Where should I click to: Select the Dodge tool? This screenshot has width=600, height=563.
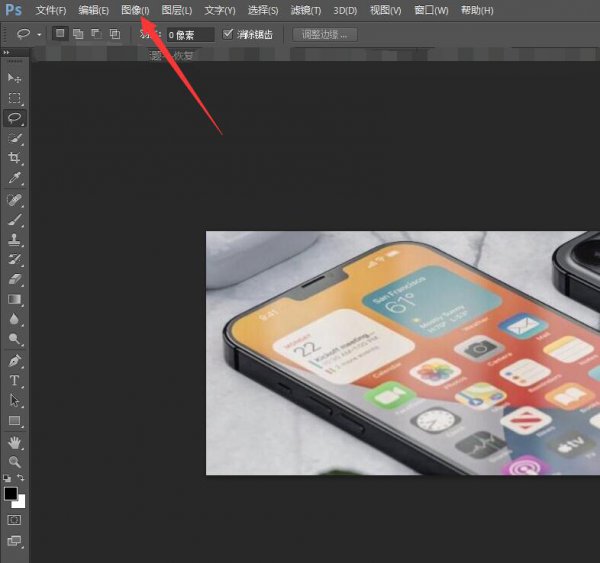(14, 339)
